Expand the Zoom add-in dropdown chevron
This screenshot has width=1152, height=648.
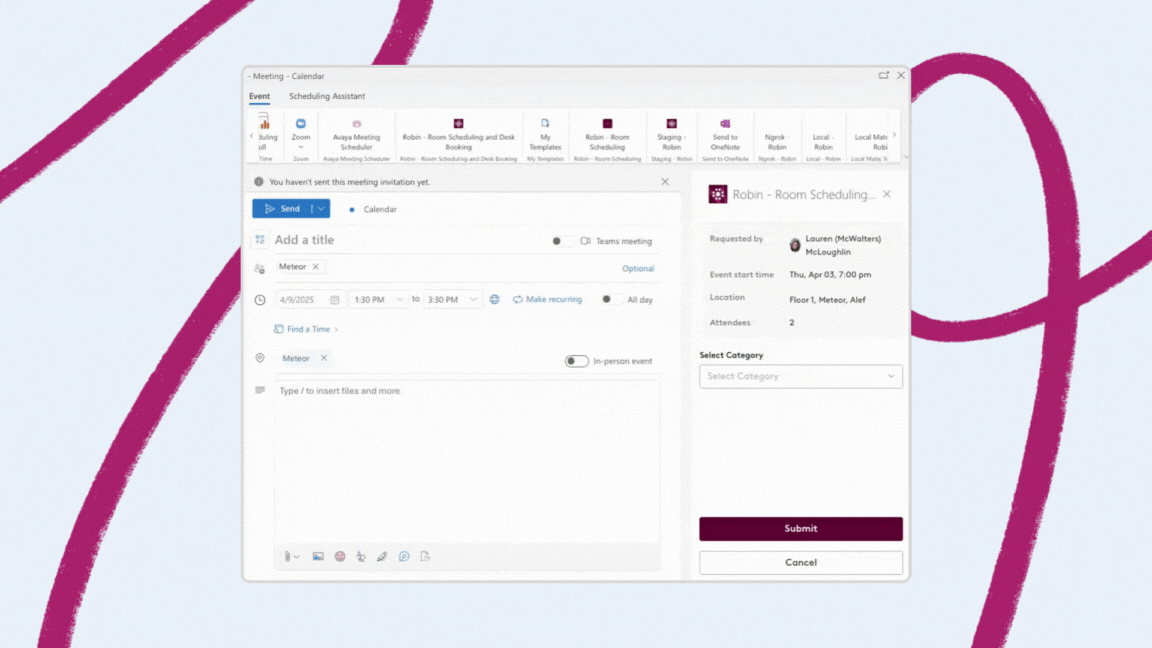point(300,148)
